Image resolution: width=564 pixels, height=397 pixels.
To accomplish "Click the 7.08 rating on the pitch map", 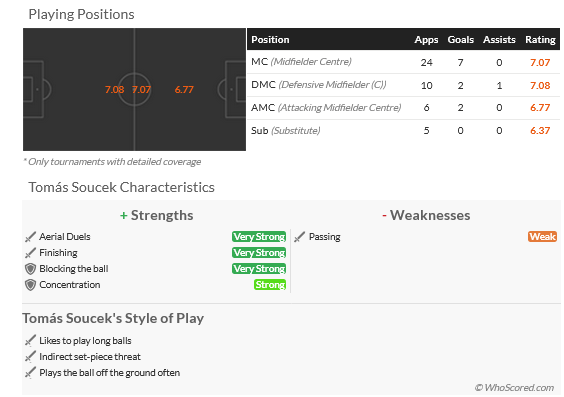I will point(114,90).
